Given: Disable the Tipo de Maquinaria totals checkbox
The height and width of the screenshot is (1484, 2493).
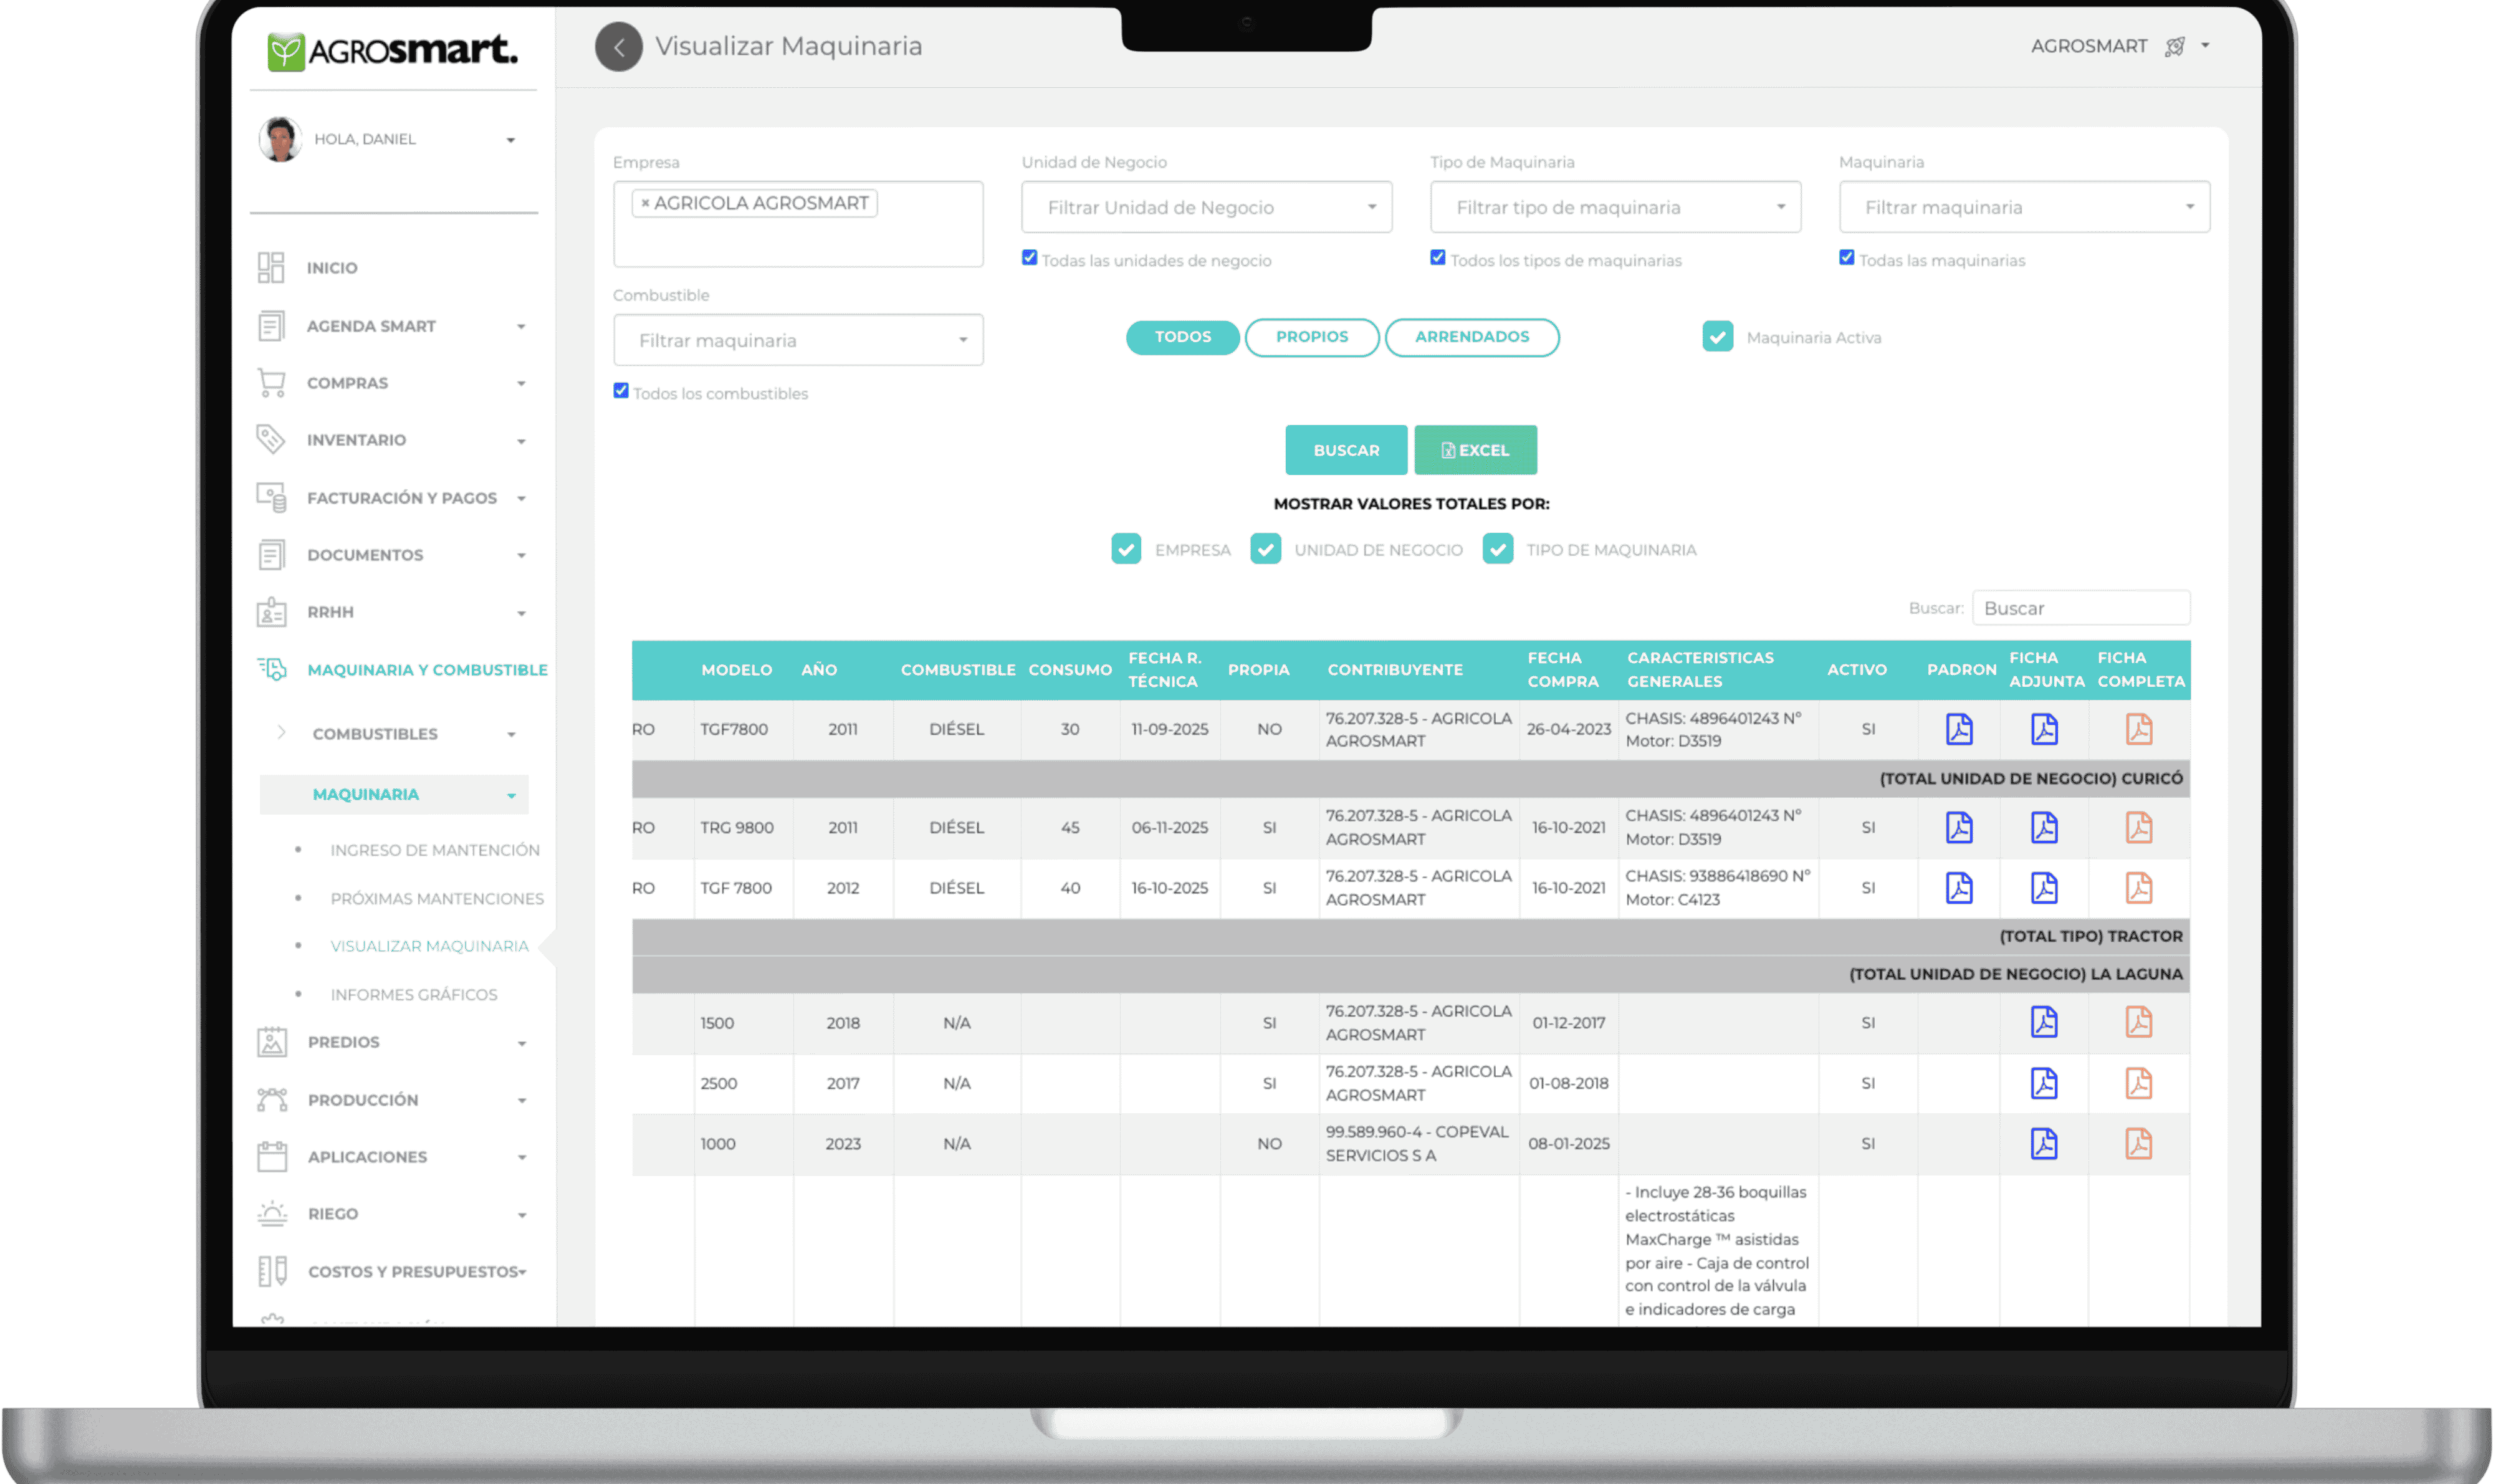Looking at the screenshot, I should [x=1497, y=549].
